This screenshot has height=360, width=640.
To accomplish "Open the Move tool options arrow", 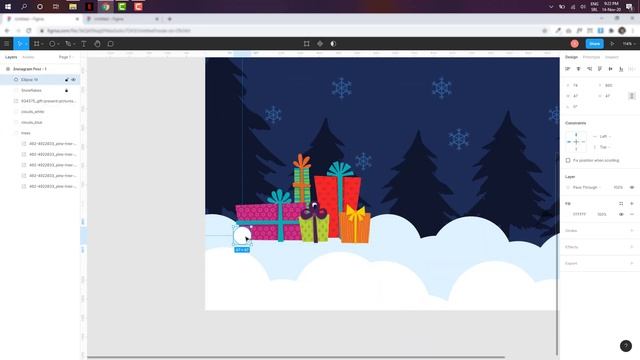I will click(26, 44).
